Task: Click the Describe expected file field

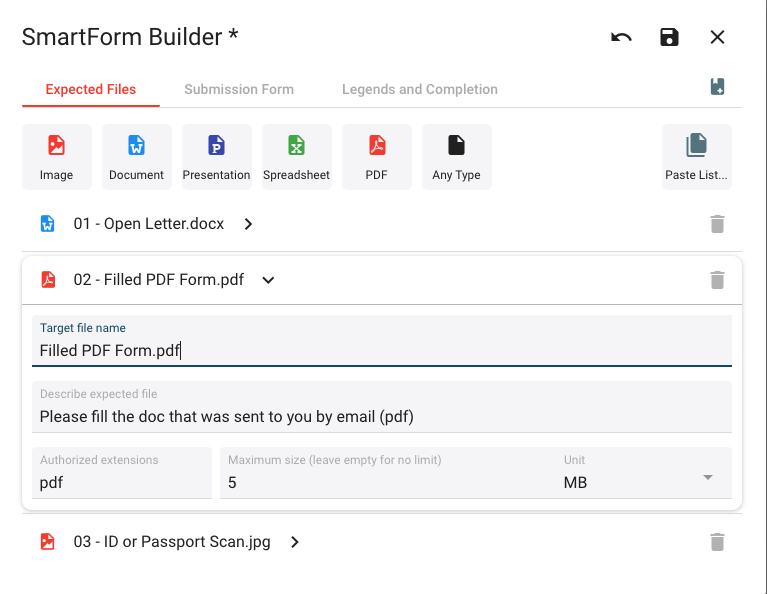Action: [x=382, y=407]
